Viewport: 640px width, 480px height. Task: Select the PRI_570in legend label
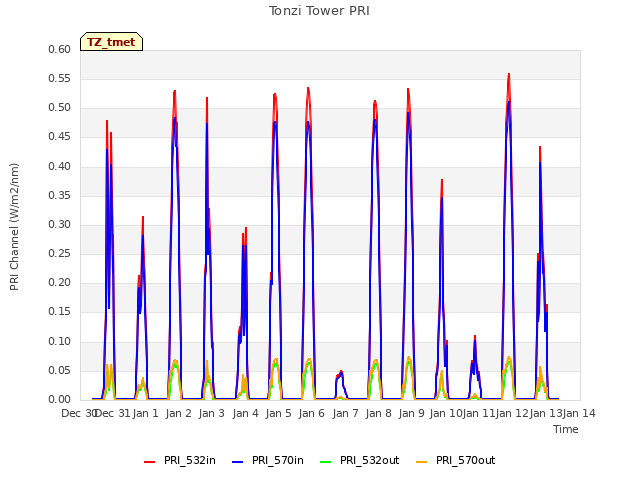[x=278, y=460]
